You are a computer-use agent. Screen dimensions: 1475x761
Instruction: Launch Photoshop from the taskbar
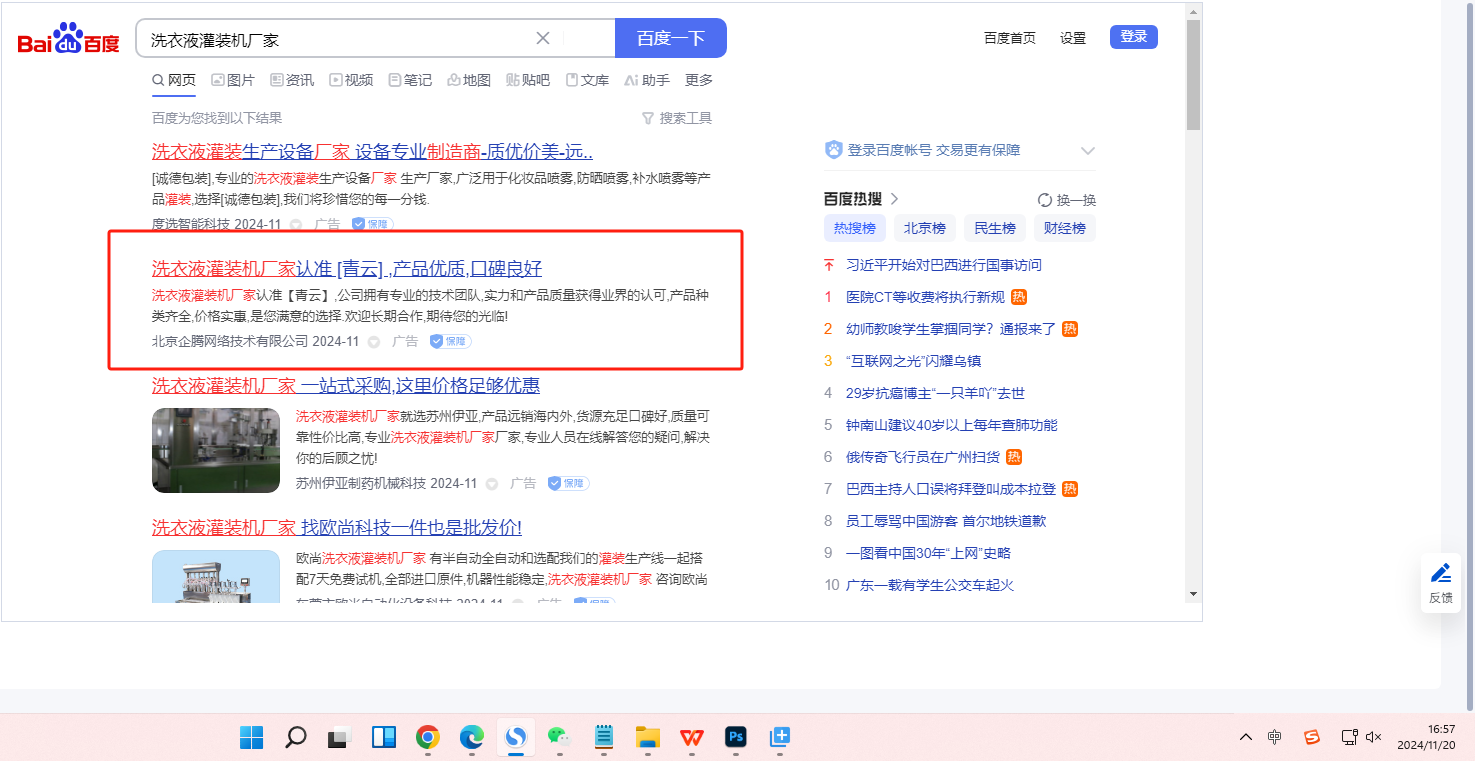tap(736, 738)
